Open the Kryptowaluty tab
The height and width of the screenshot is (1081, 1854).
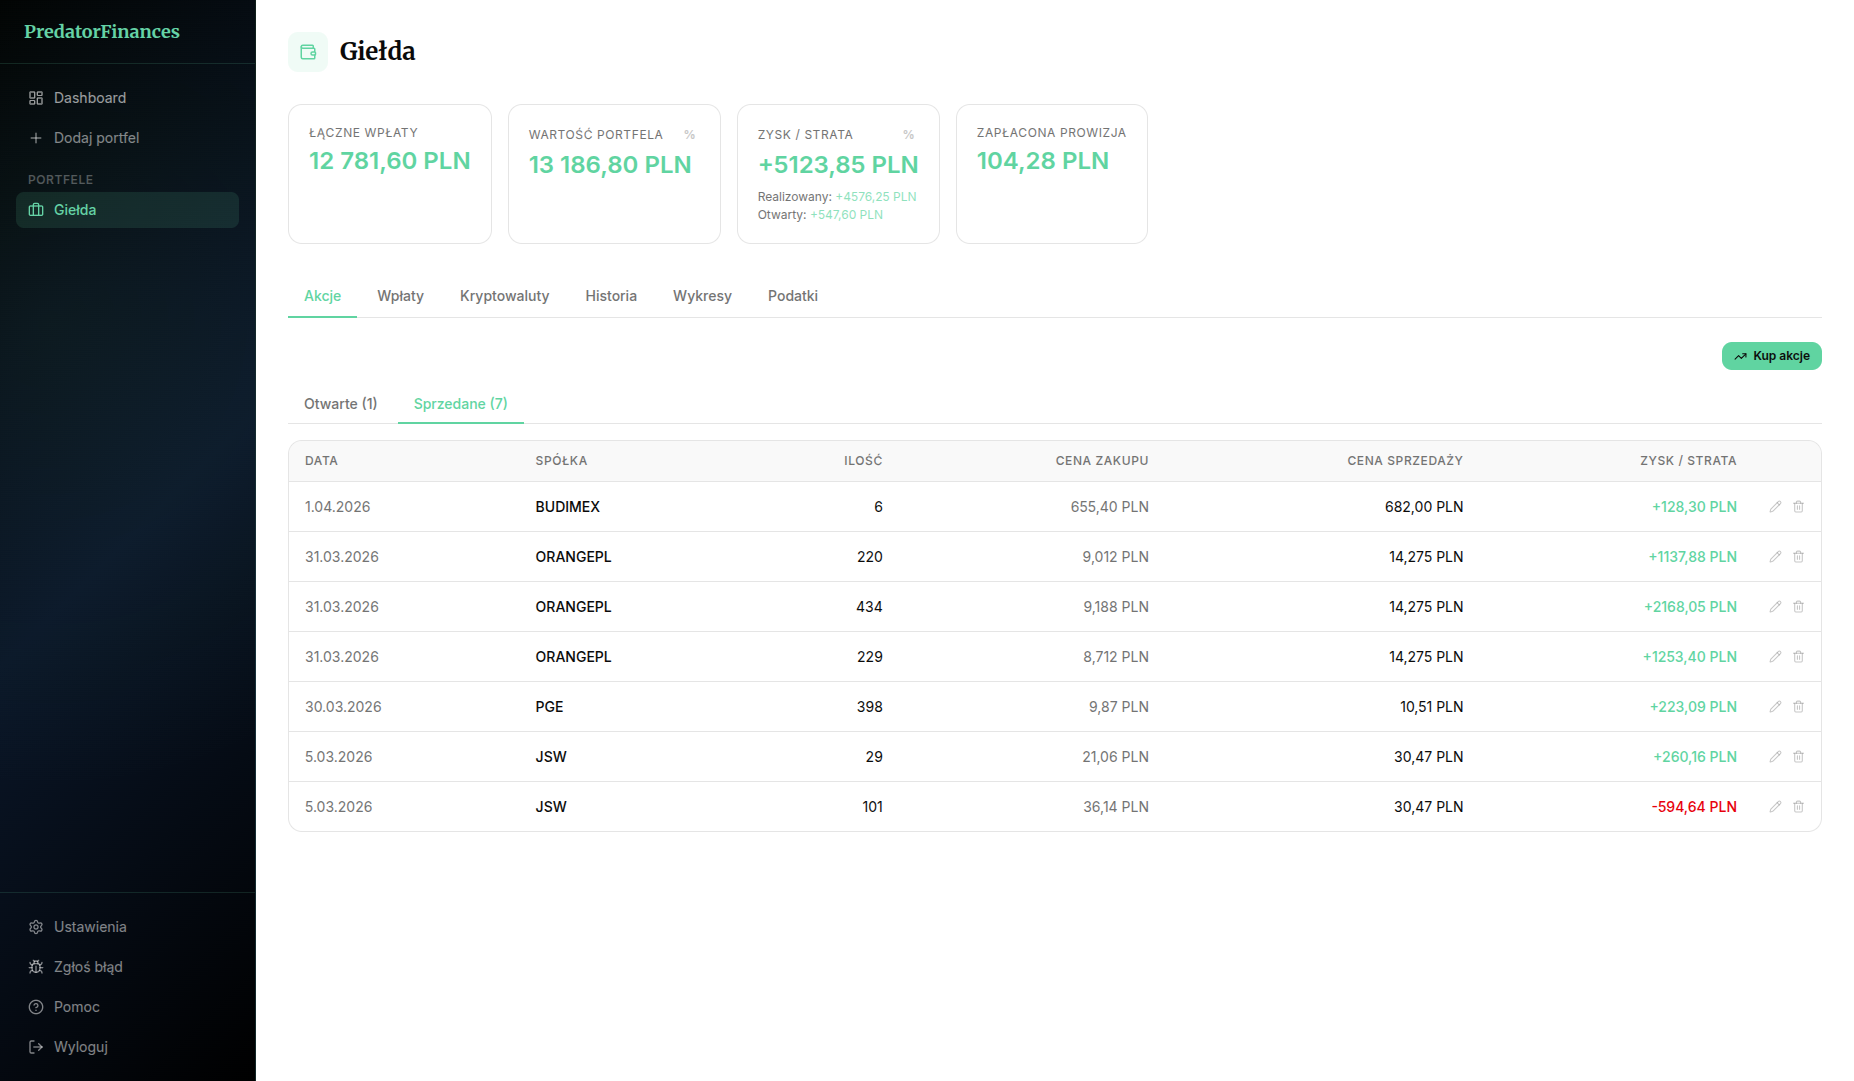point(504,296)
